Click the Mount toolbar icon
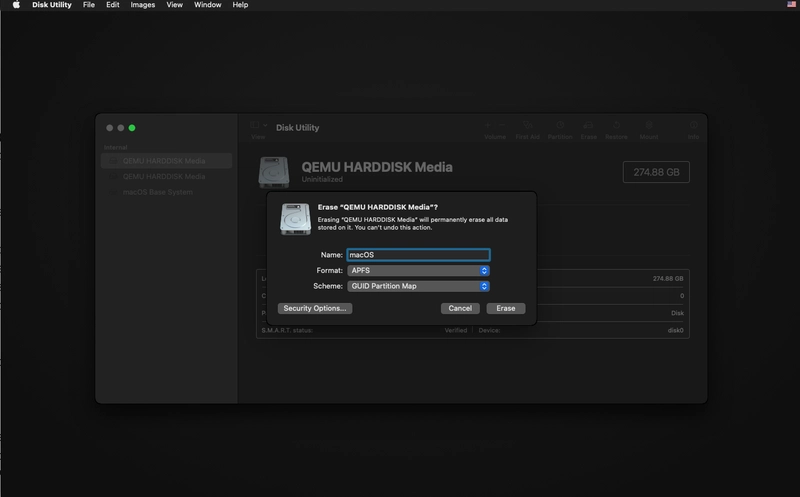This screenshot has height=497, width=800. [x=649, y=125]
